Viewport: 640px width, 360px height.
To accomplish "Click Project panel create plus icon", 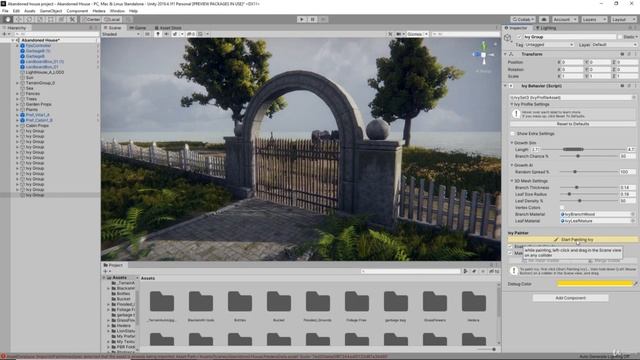I will [106, 271].
